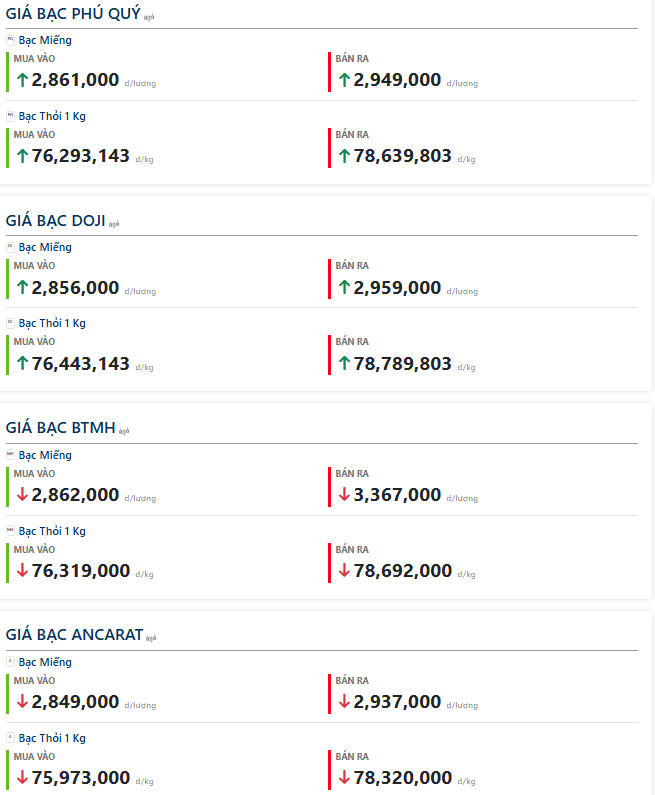Click the buy price 2,849,000
Viewport: 655px width, 795px height.
75,701
